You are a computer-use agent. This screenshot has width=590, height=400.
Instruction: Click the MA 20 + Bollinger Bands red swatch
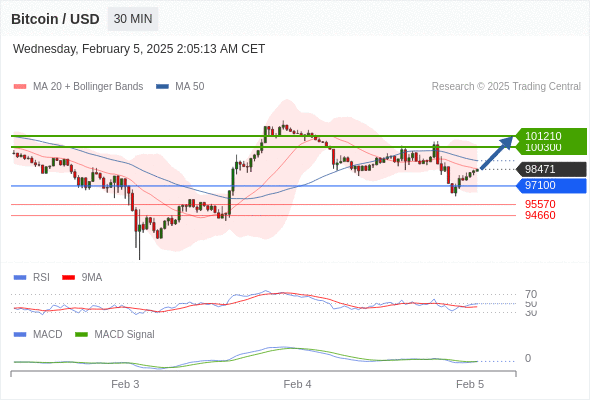click(x=20, y=87)
